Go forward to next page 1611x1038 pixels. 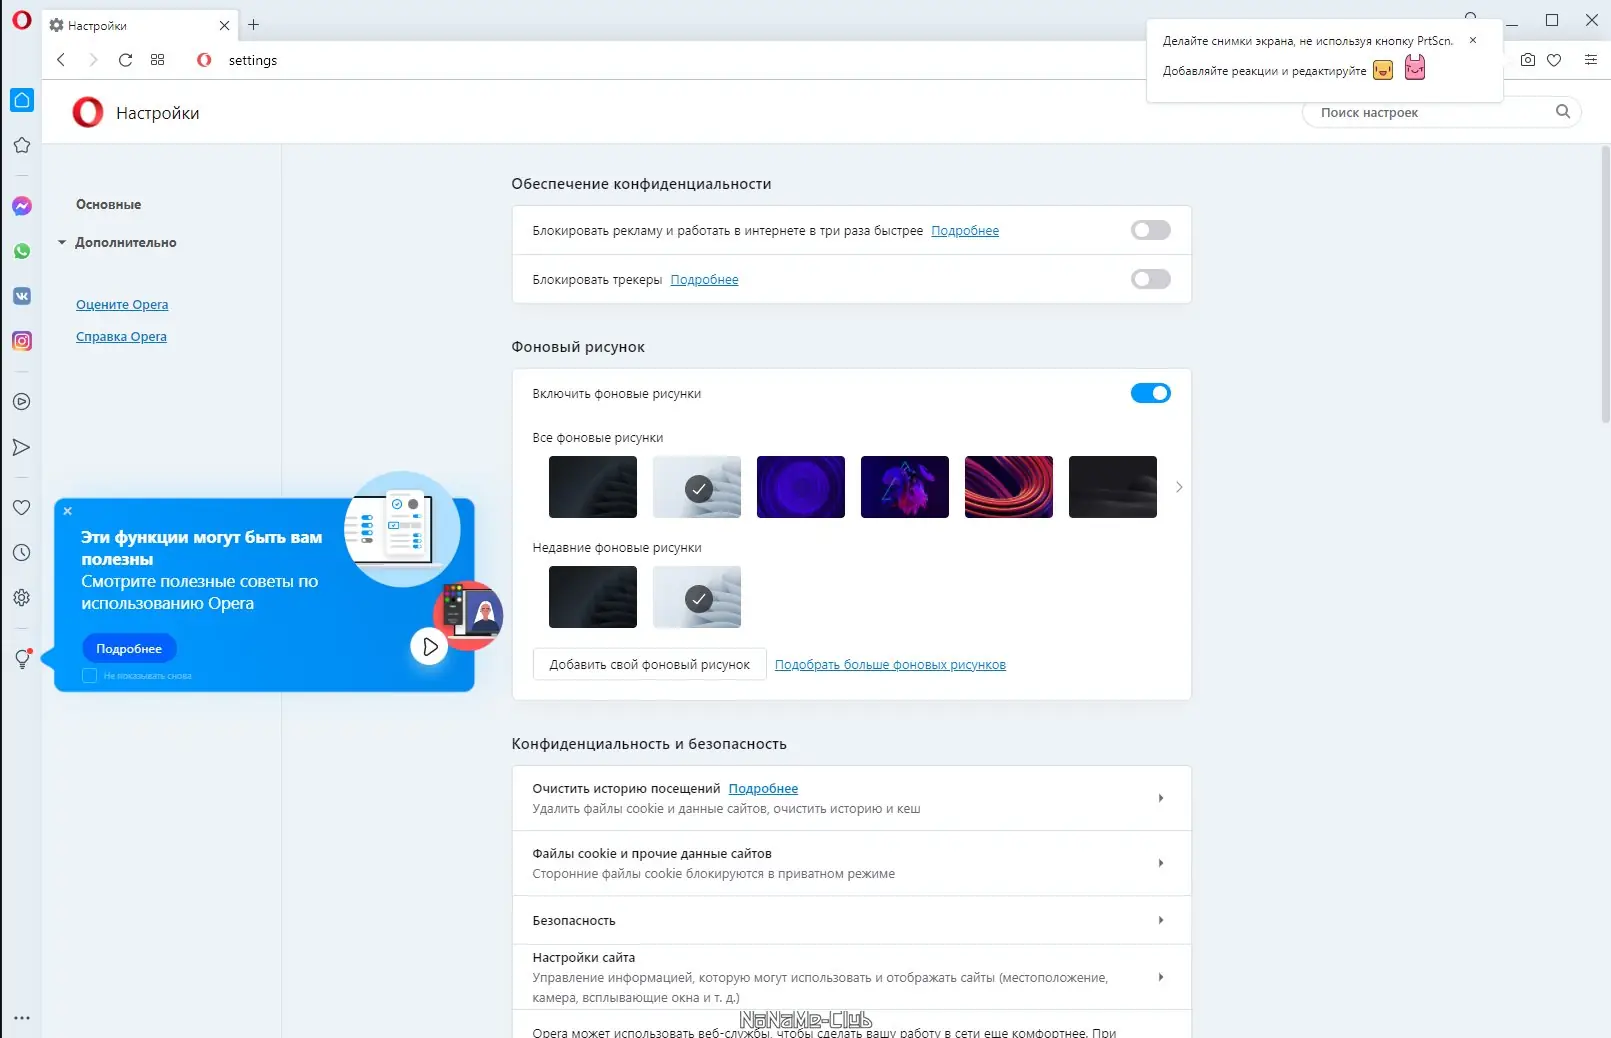coord(93,60)
